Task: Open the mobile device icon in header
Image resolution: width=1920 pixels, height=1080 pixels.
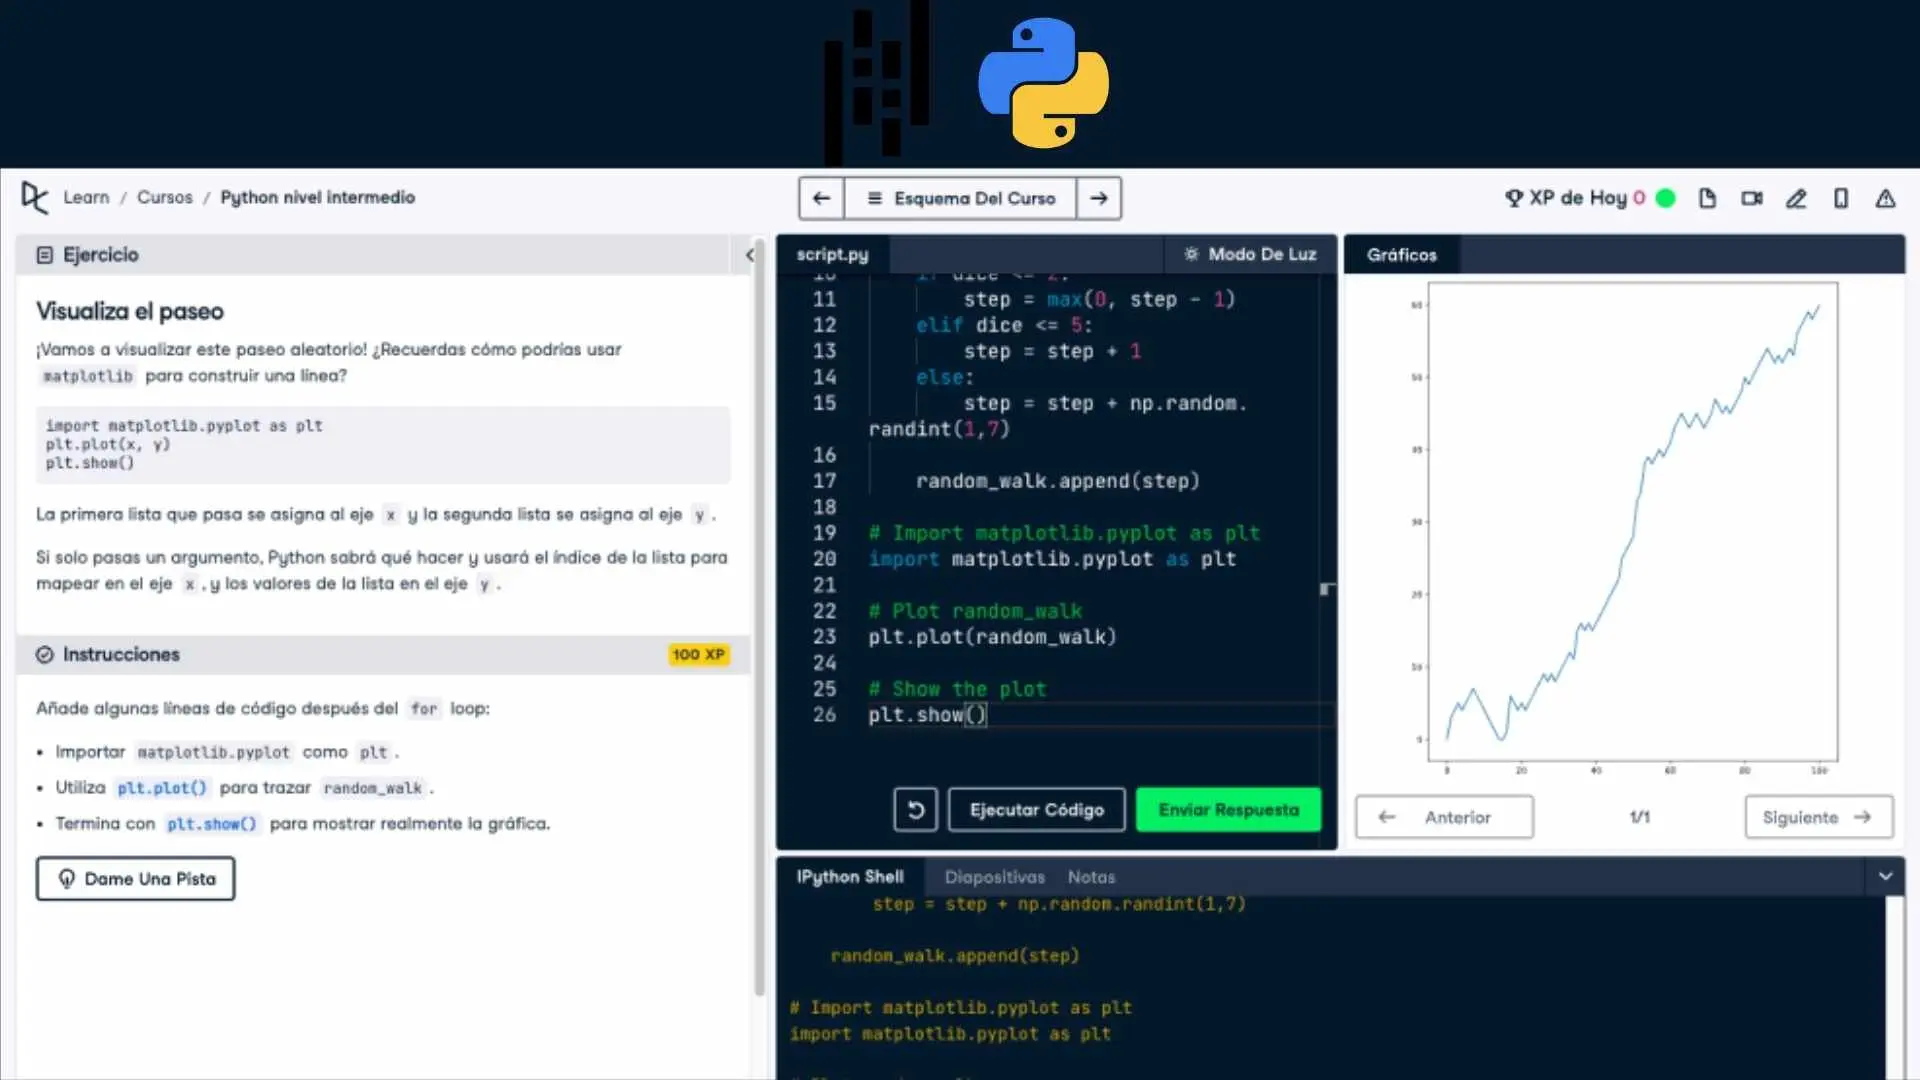Action: [1841, 198]
